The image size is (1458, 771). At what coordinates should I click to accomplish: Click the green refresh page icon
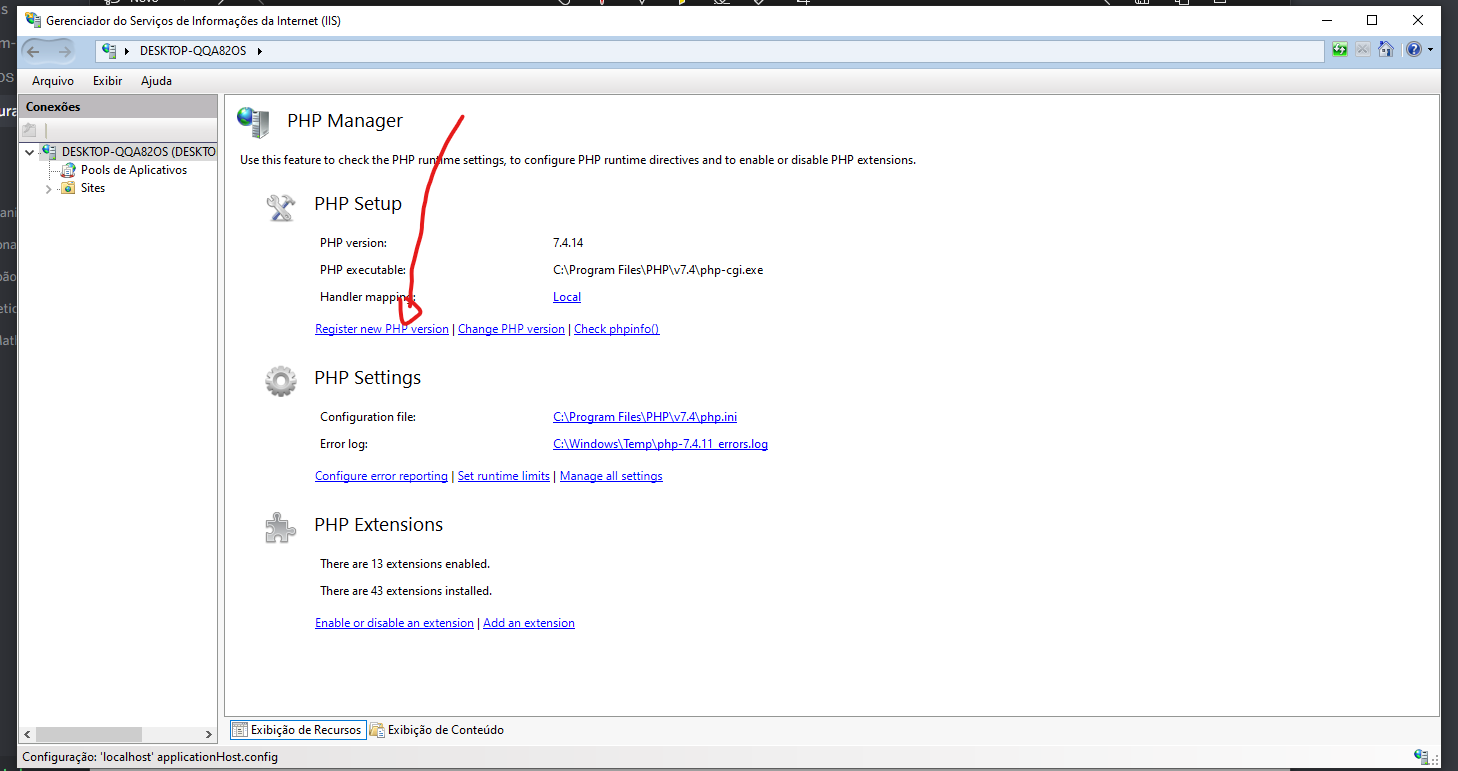point(1340,50)
